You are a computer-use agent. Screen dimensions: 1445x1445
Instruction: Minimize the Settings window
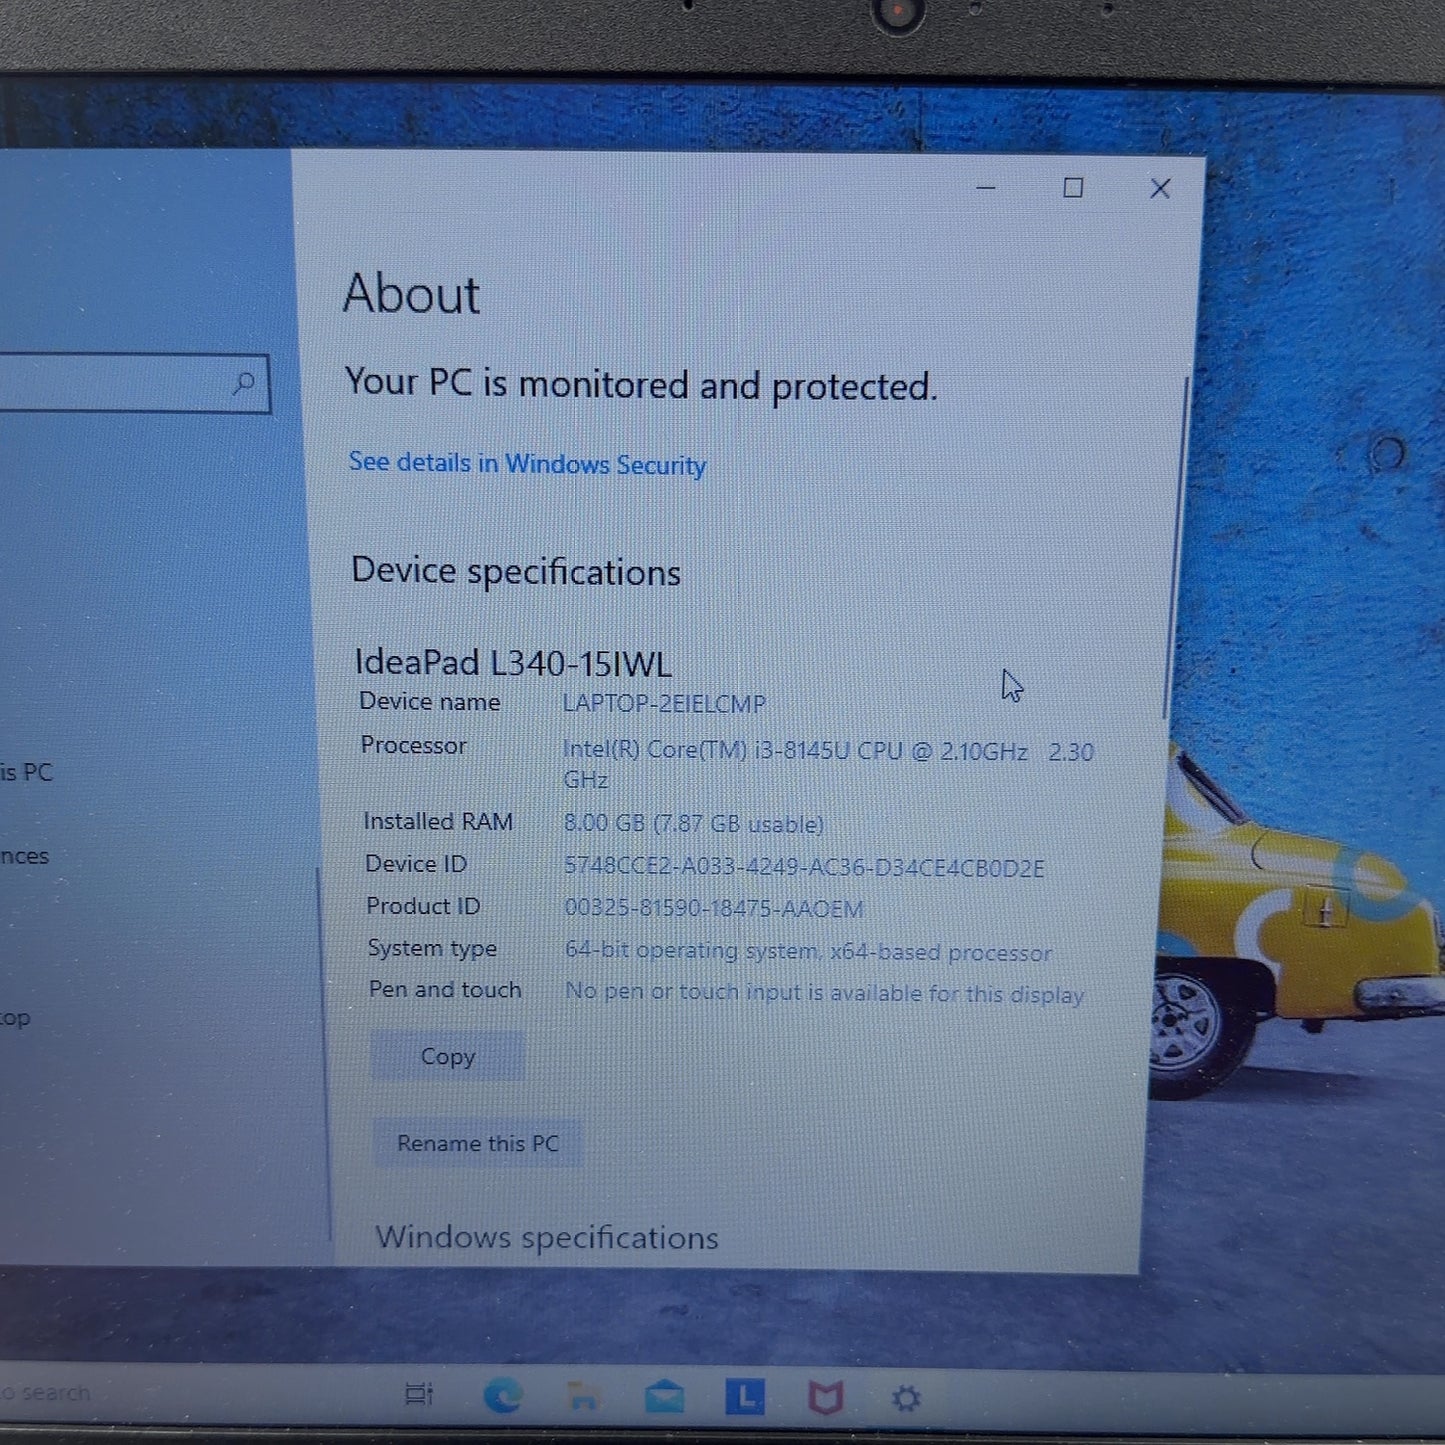pyautogui.click(x=986, y=187)
